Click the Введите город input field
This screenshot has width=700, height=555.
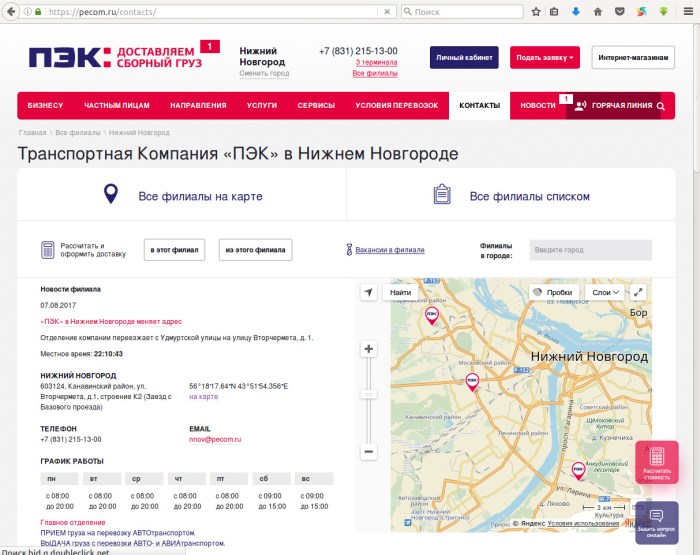tap(591, 250)
